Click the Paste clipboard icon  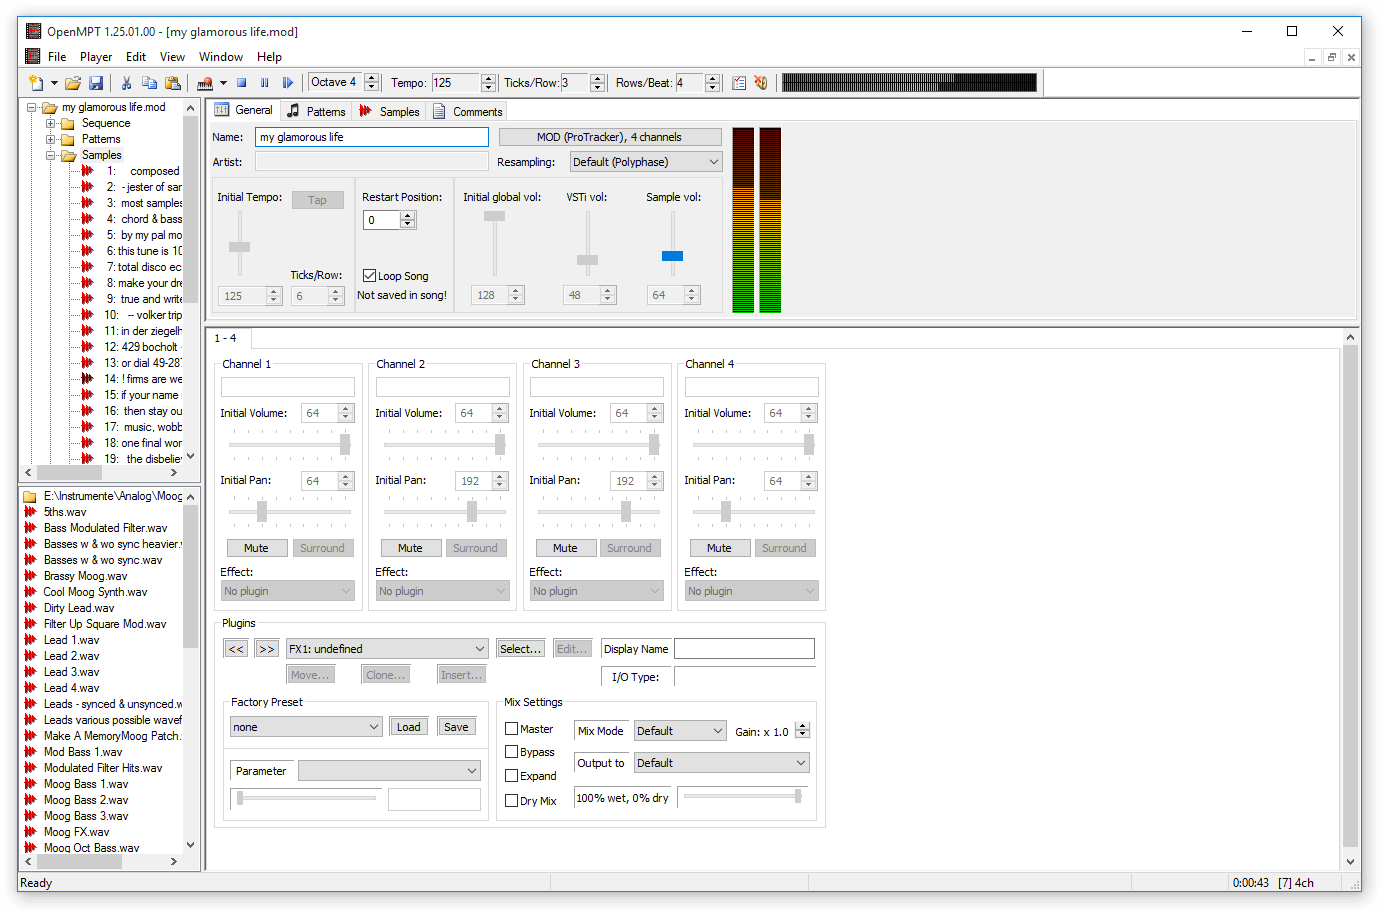pyautogui.click(x=173, y=83)
